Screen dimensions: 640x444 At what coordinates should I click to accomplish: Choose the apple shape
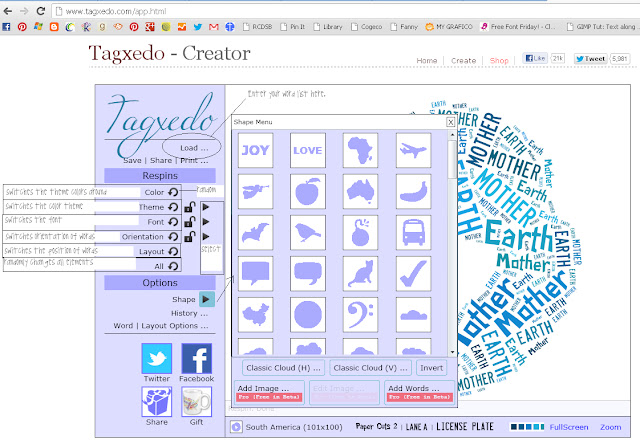coord(308,191)
